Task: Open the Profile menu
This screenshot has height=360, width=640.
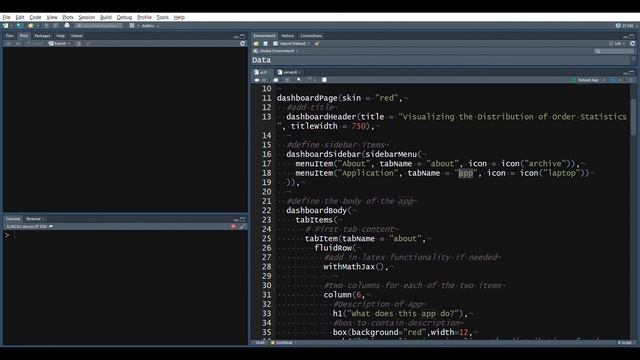Action: tap(144, 17)
